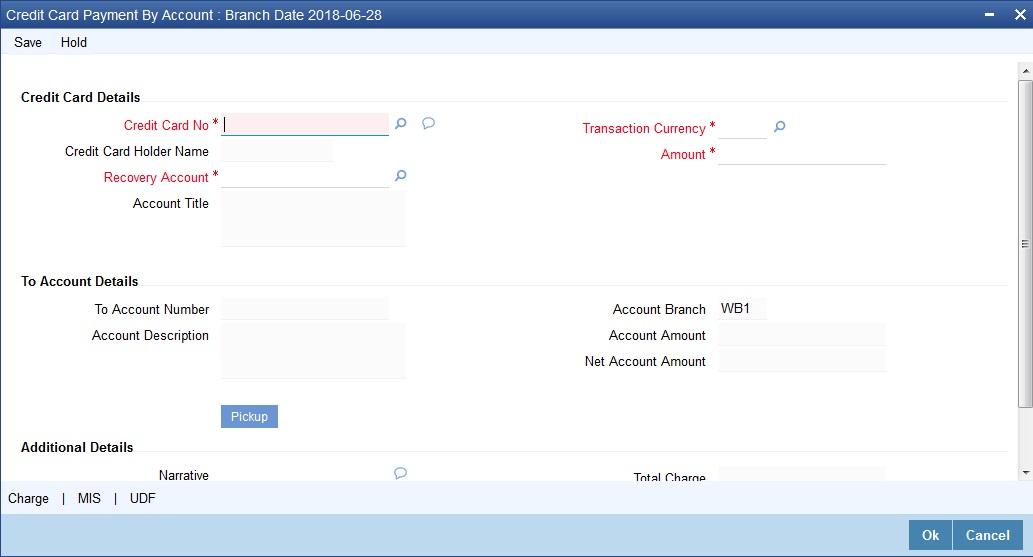The image size is (1033, 557).
Task: Open the Charge tab
Action: click(x=28, y=498)
